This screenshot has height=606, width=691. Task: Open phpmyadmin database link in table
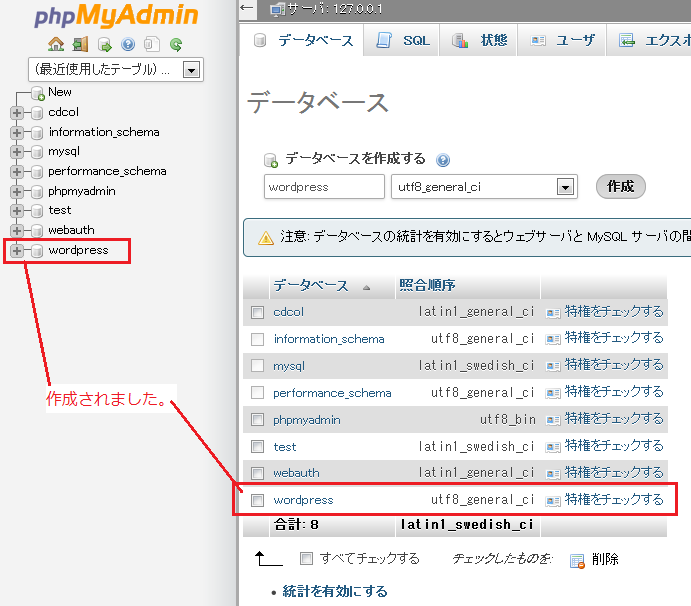[x=307, y=420]
